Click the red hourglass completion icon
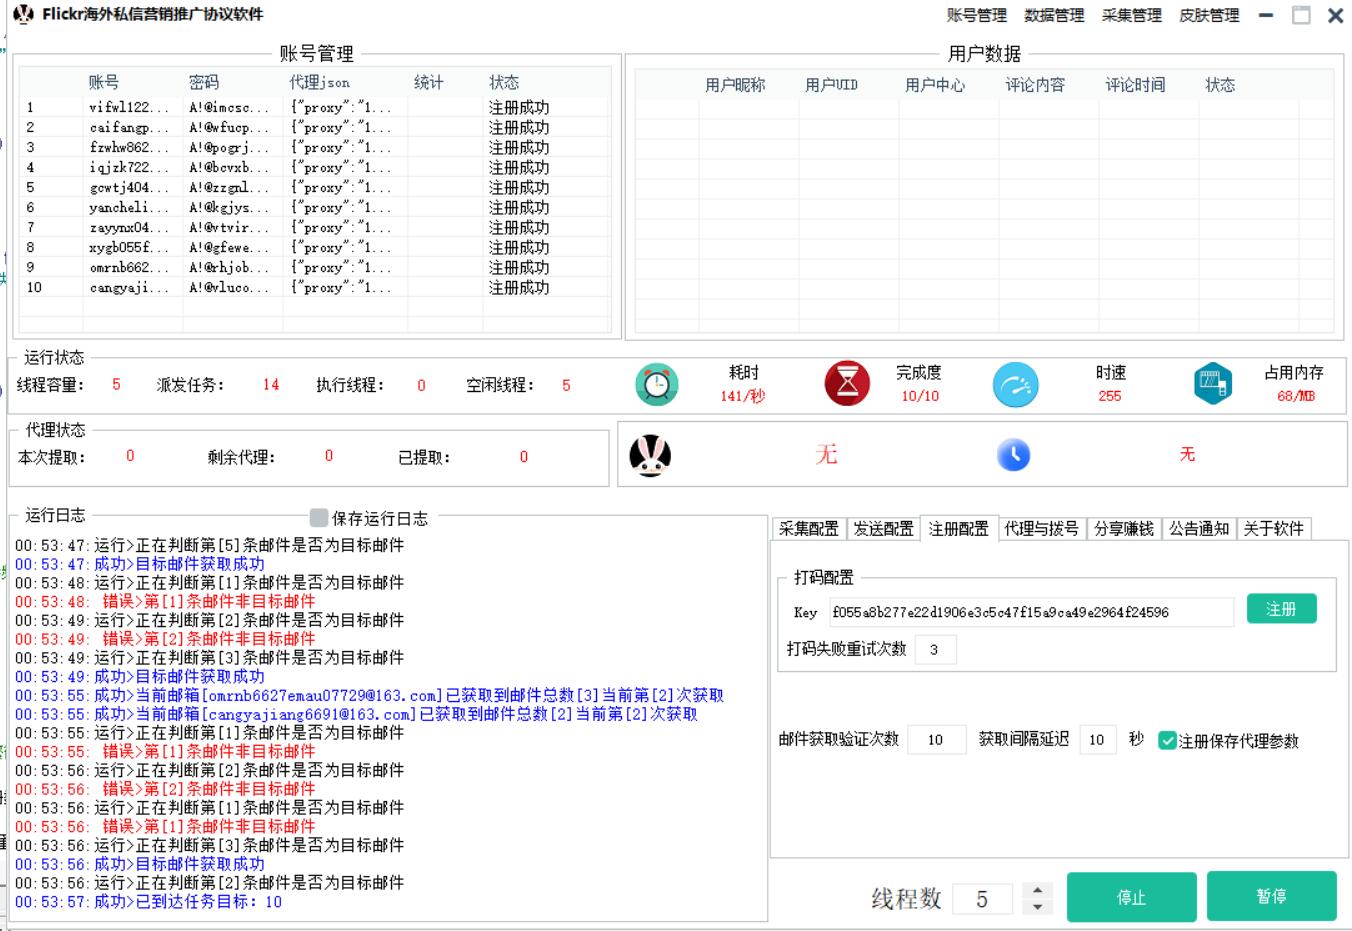The width and height of the screenshot is (1352, 931). point(847,384)
